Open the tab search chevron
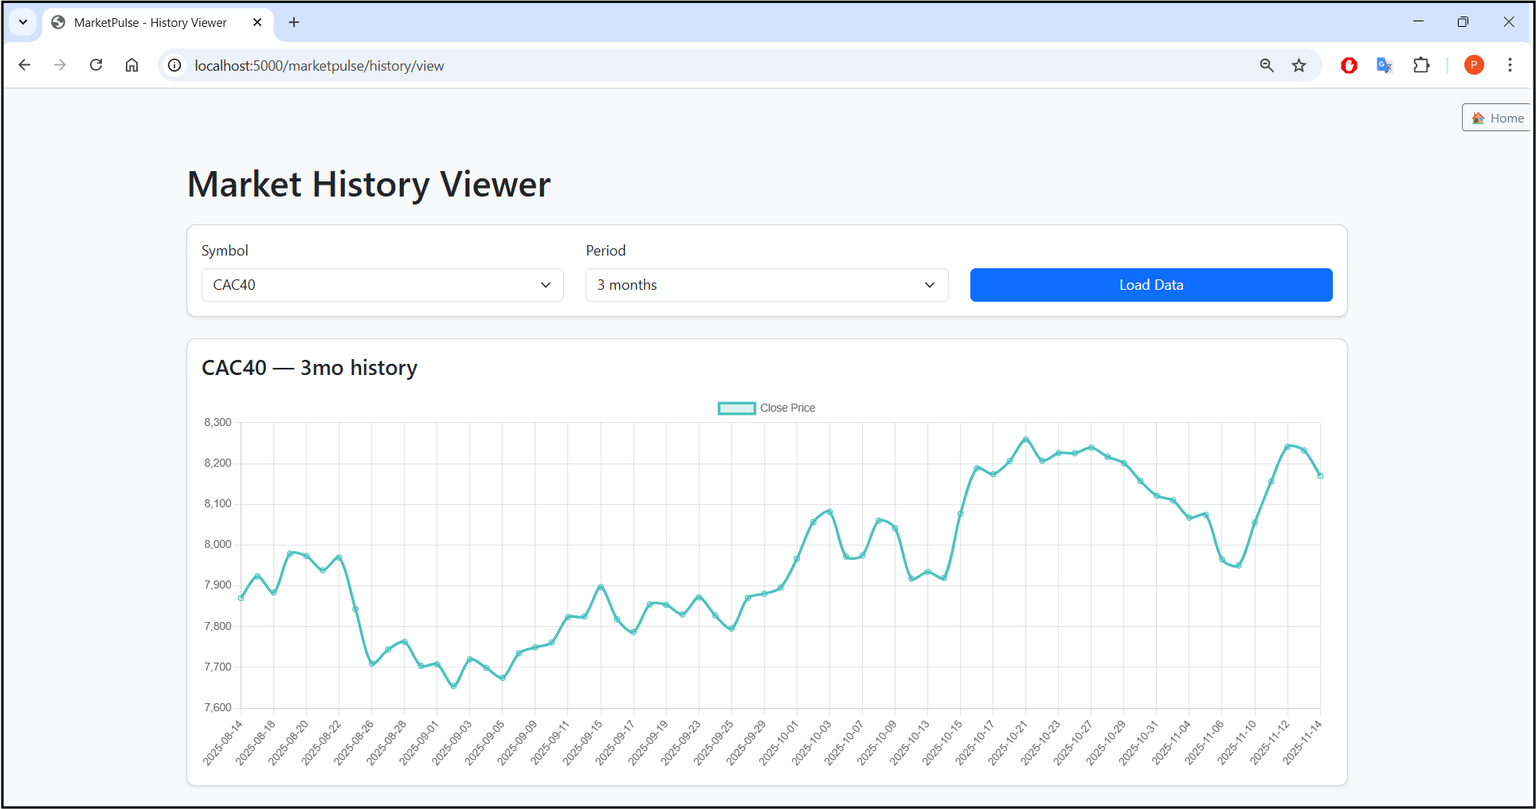This screenshot has width=1536, height=809. pos(22,22)
